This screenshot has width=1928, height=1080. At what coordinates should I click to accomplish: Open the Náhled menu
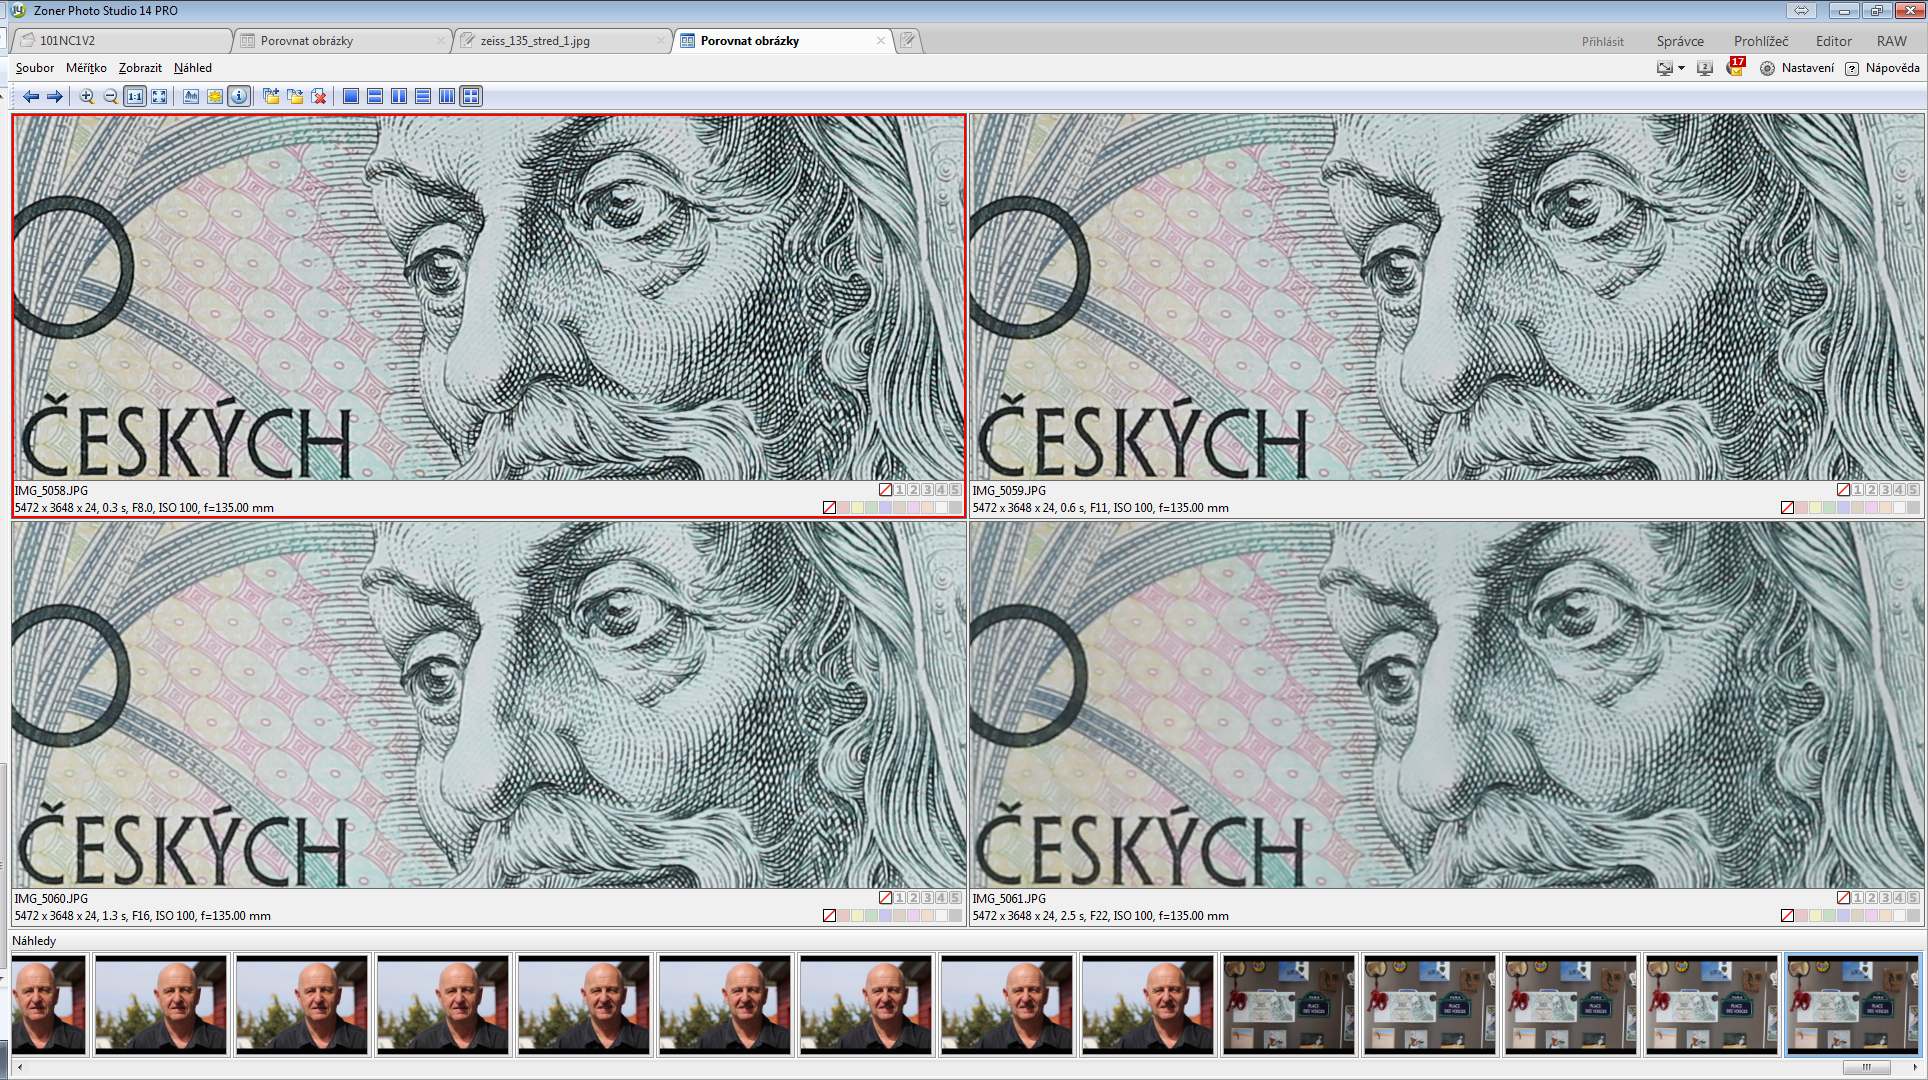tap(192, 68)
